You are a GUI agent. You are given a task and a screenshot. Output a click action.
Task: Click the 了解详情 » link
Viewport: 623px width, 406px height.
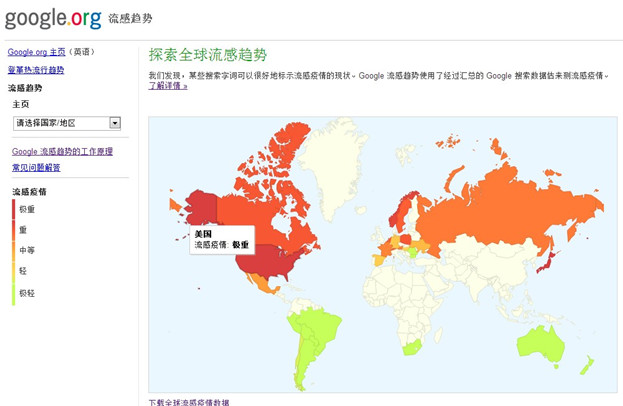[x=168, y=85]
